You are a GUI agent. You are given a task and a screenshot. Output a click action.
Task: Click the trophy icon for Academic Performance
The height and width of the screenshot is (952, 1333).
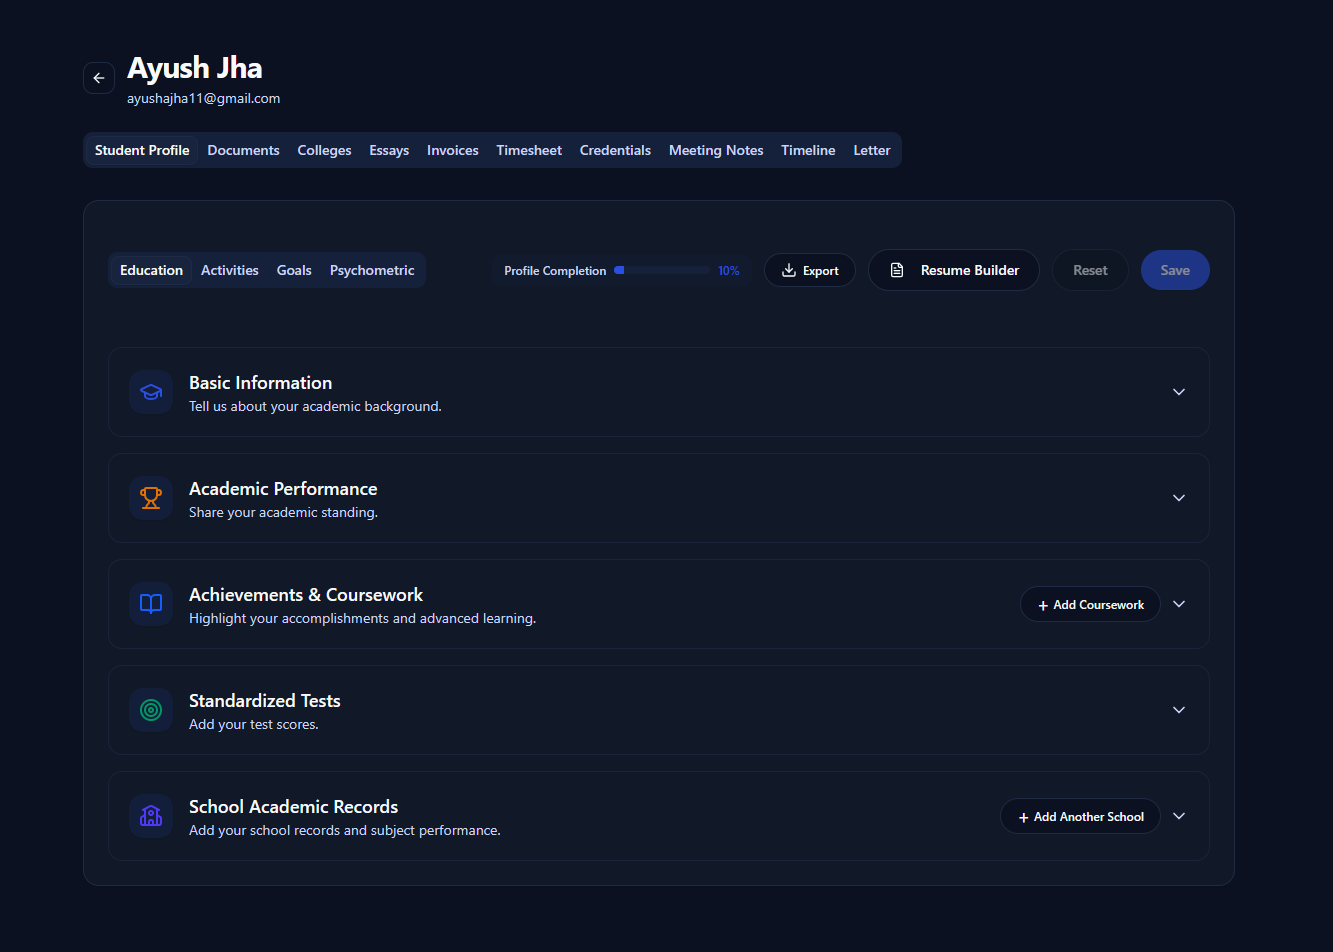(x=151, y=498)
